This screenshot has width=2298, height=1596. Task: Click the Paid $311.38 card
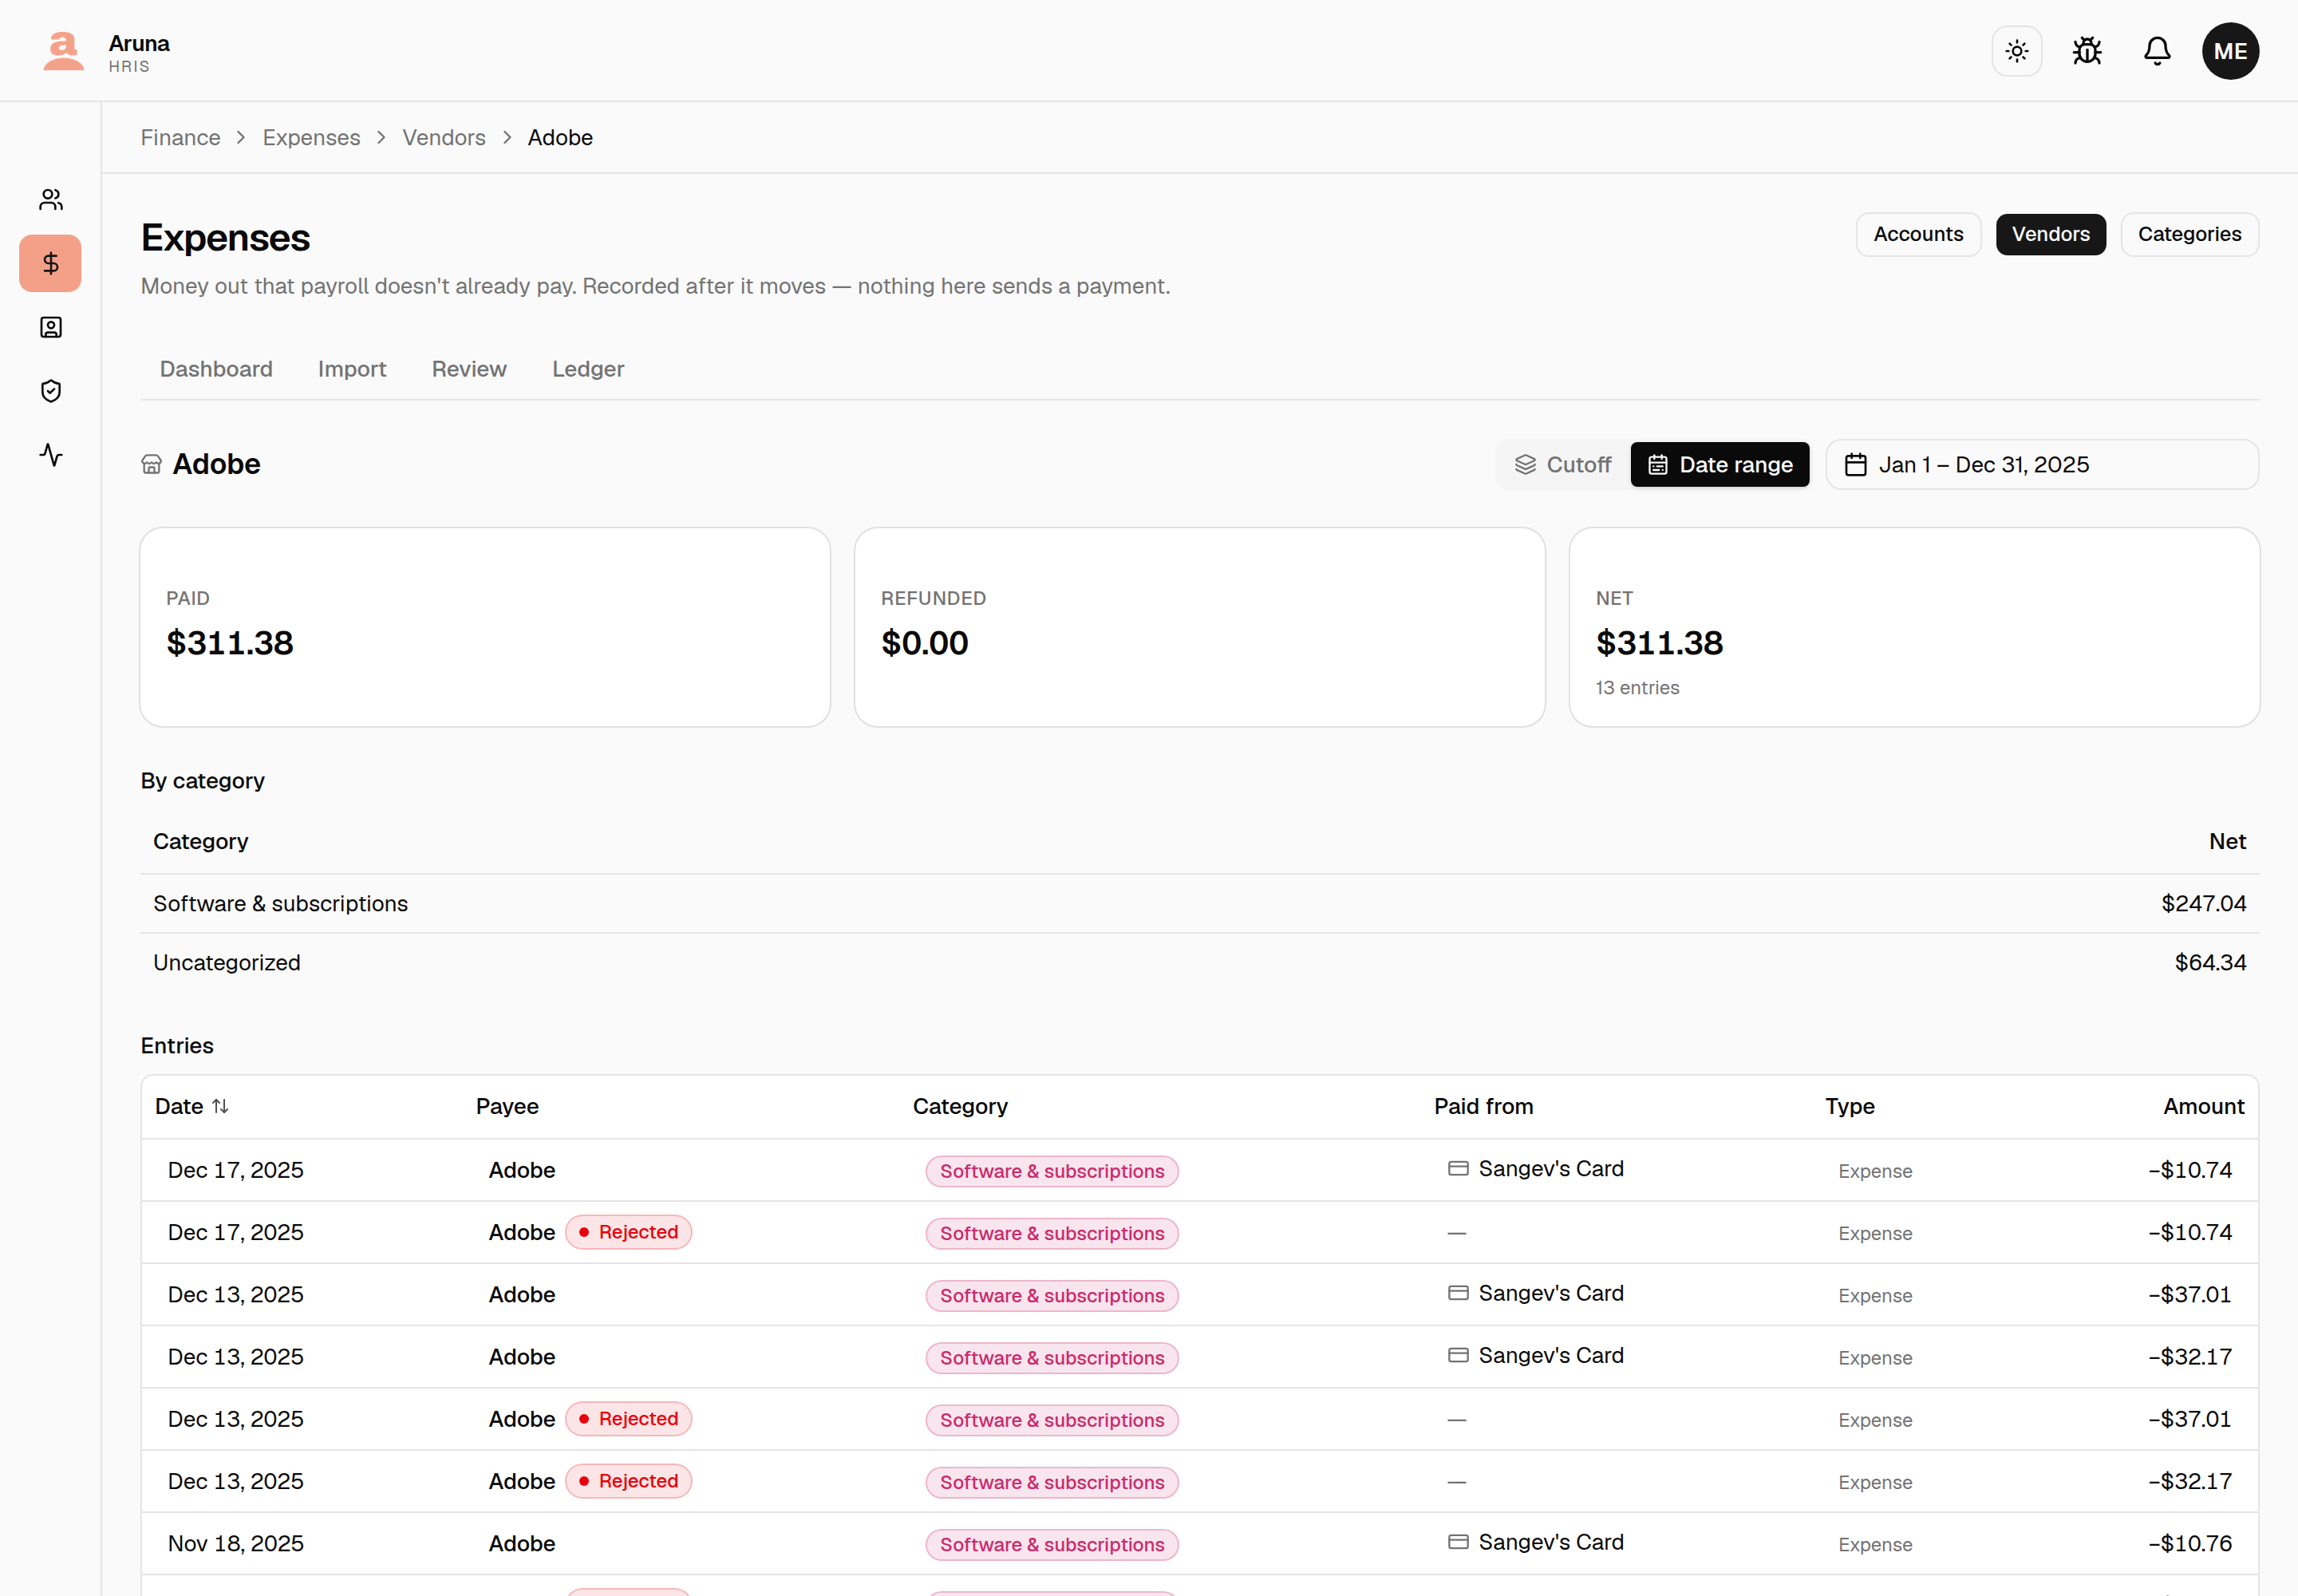click(x=485, y=627)
